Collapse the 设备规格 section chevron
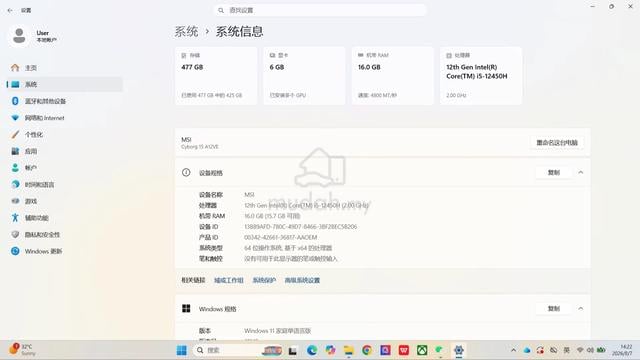 (x=580, y=173)
